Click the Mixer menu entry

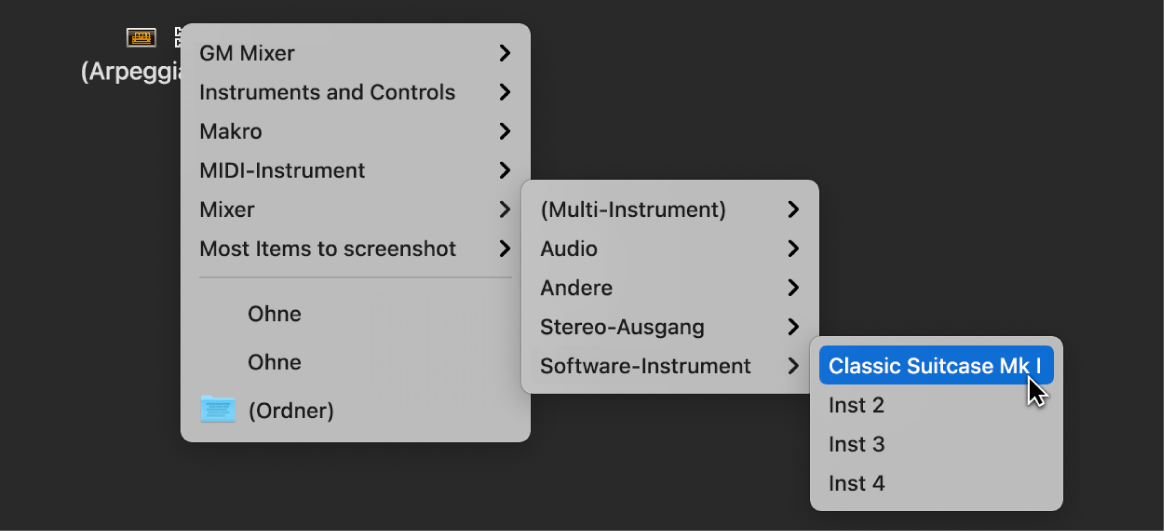(x=227, y=209)
